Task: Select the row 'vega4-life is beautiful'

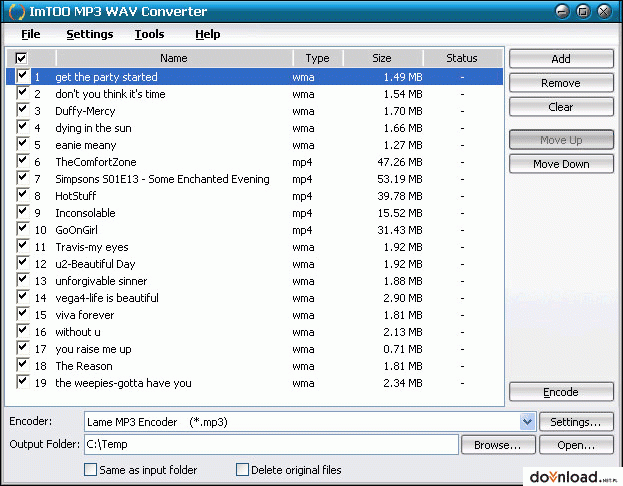Action: pyautogui.click(x=254, y=298)
